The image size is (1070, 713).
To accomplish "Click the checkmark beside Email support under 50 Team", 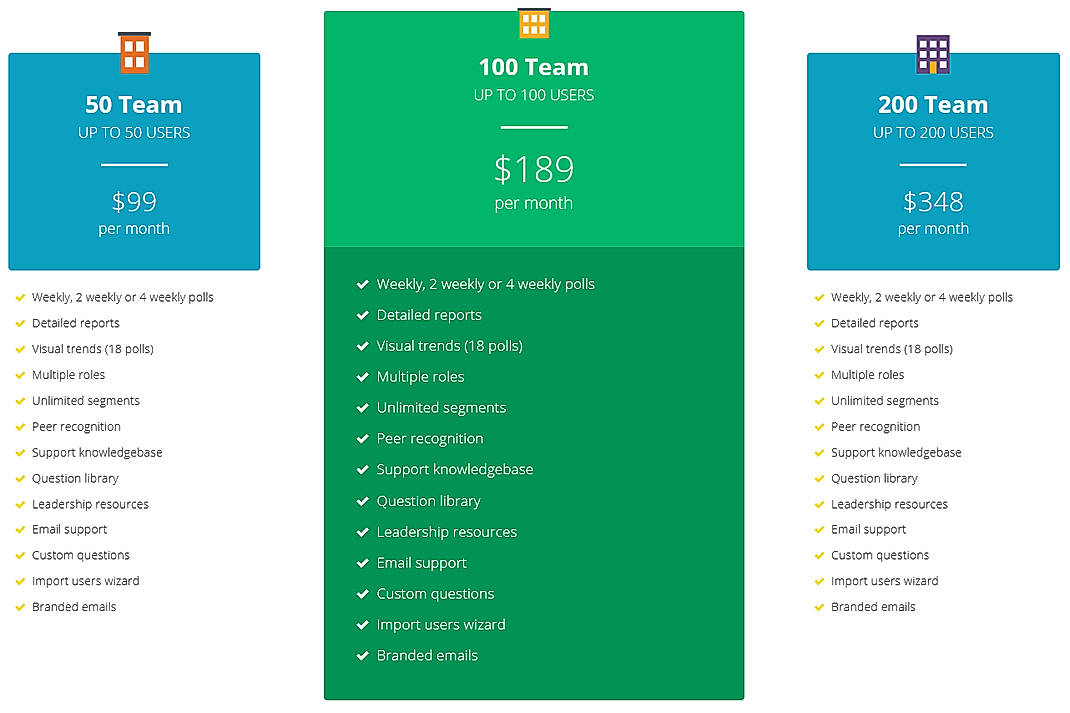I will [x=19, y=529].
